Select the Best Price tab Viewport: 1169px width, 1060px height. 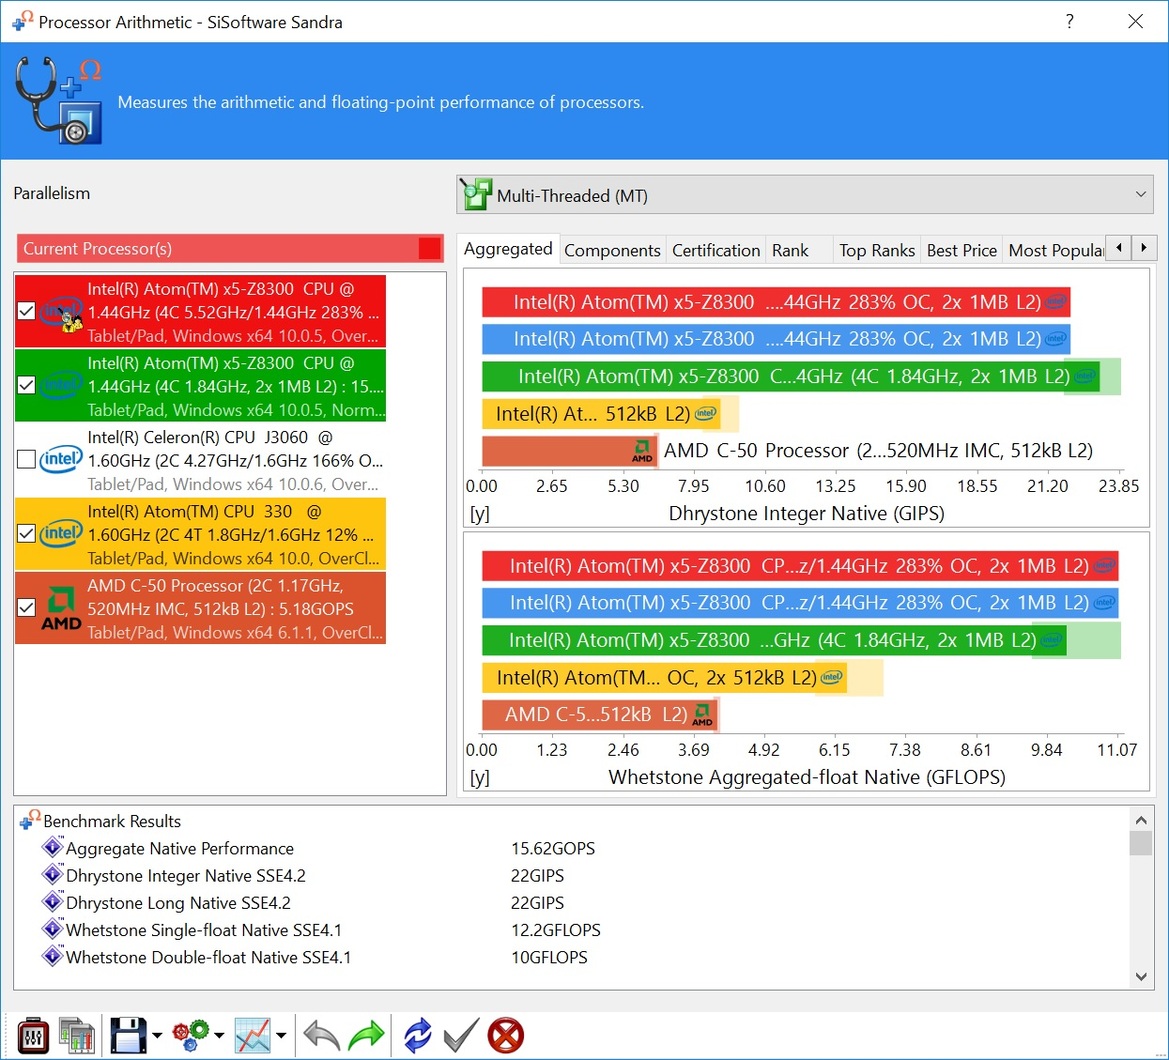click(962, 250)
